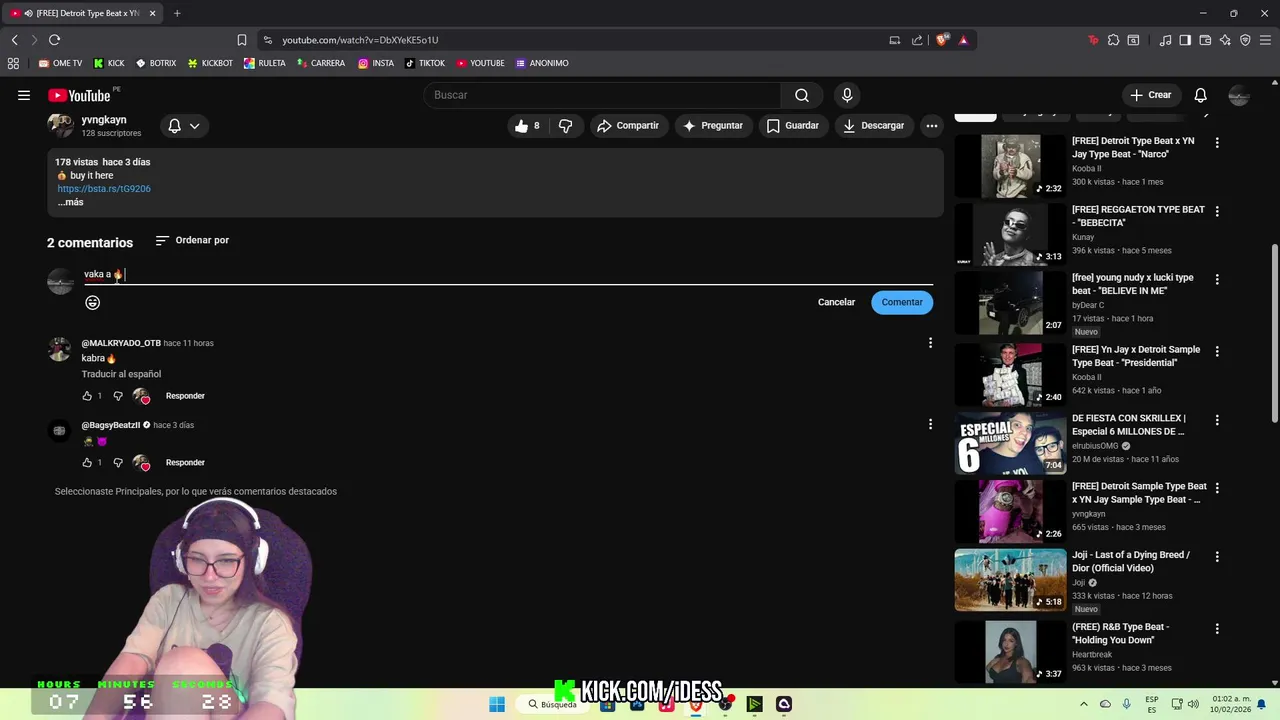Open the OME TV bookmark

coord(60,63)
